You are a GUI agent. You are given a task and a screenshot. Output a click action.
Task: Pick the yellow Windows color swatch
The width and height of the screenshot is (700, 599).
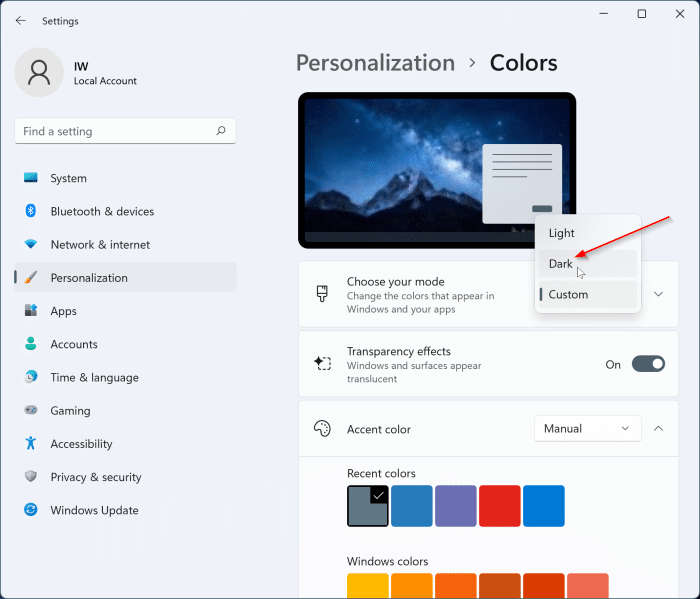tap(367, 586)
